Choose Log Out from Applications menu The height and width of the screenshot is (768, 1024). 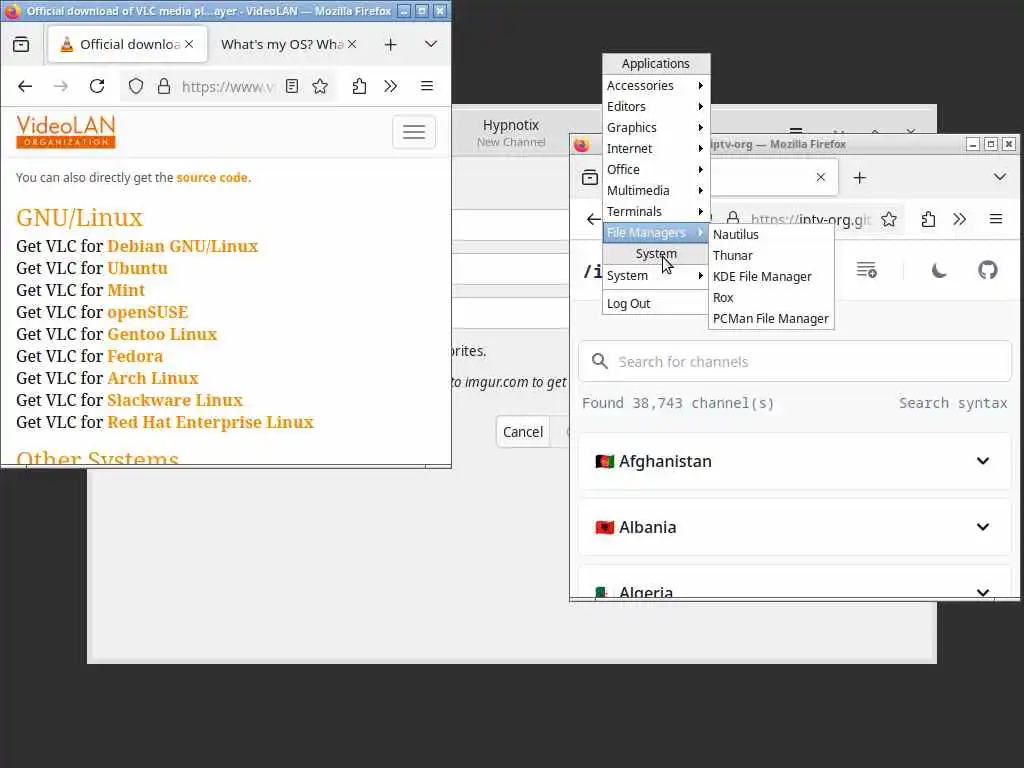[x=656, y=304]
